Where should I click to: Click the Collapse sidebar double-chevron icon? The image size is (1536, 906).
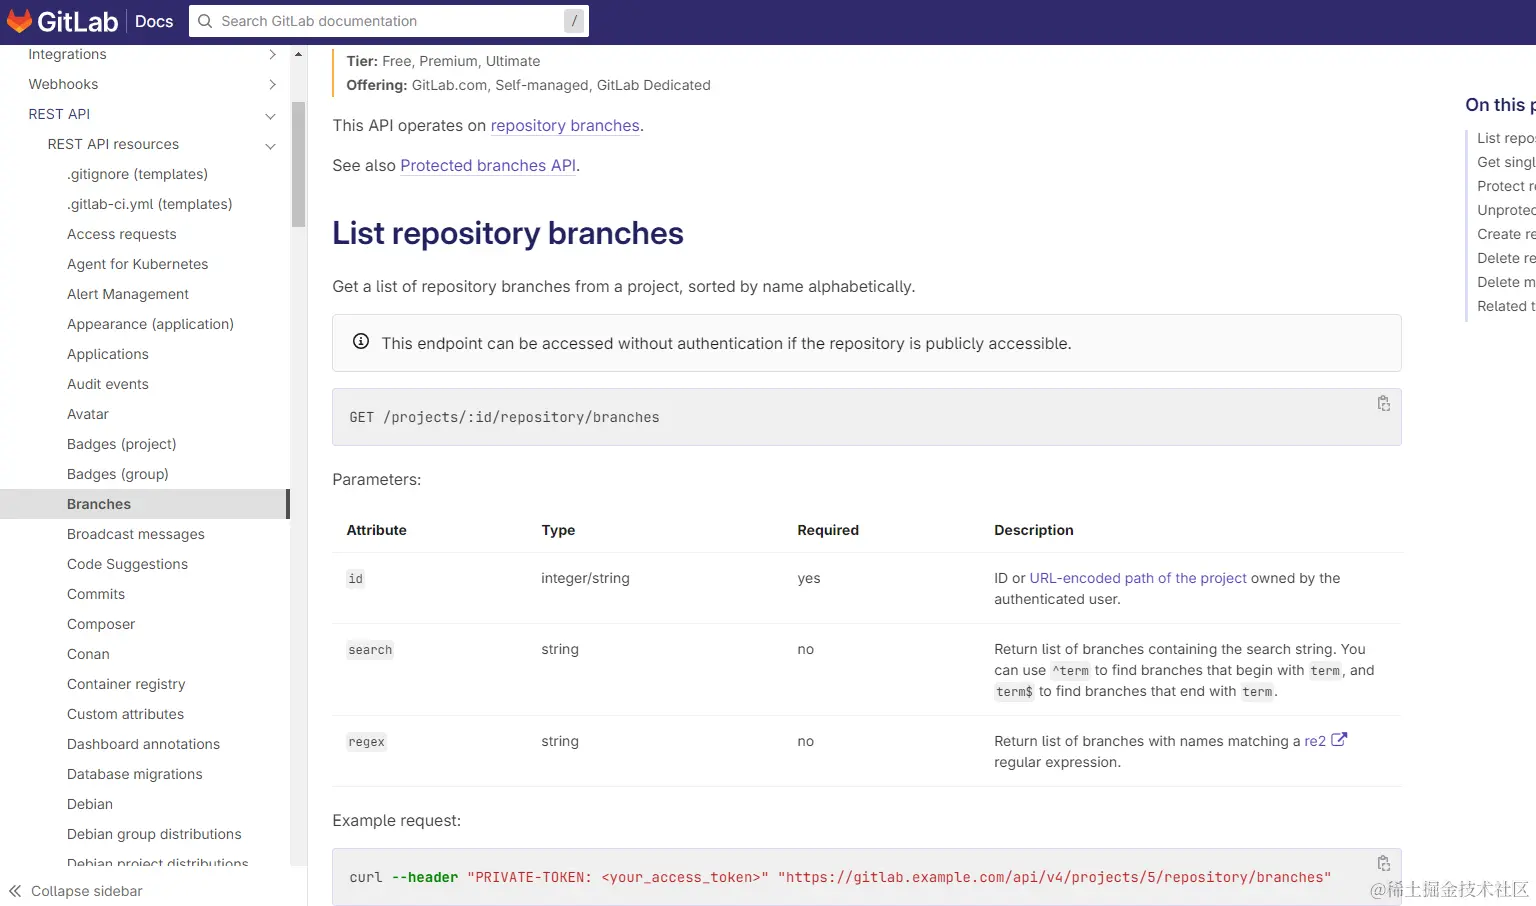[x=15, y=891]
